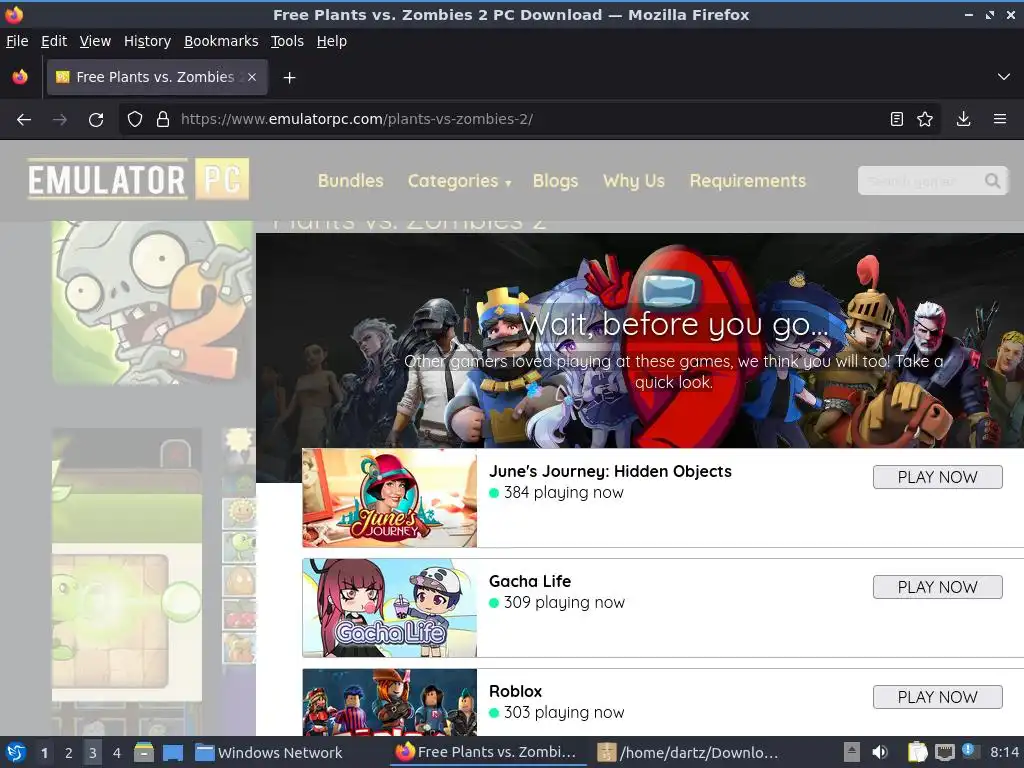Open the Firefox downloads panel
1024x768 pixels.
[x=963, y=119]
